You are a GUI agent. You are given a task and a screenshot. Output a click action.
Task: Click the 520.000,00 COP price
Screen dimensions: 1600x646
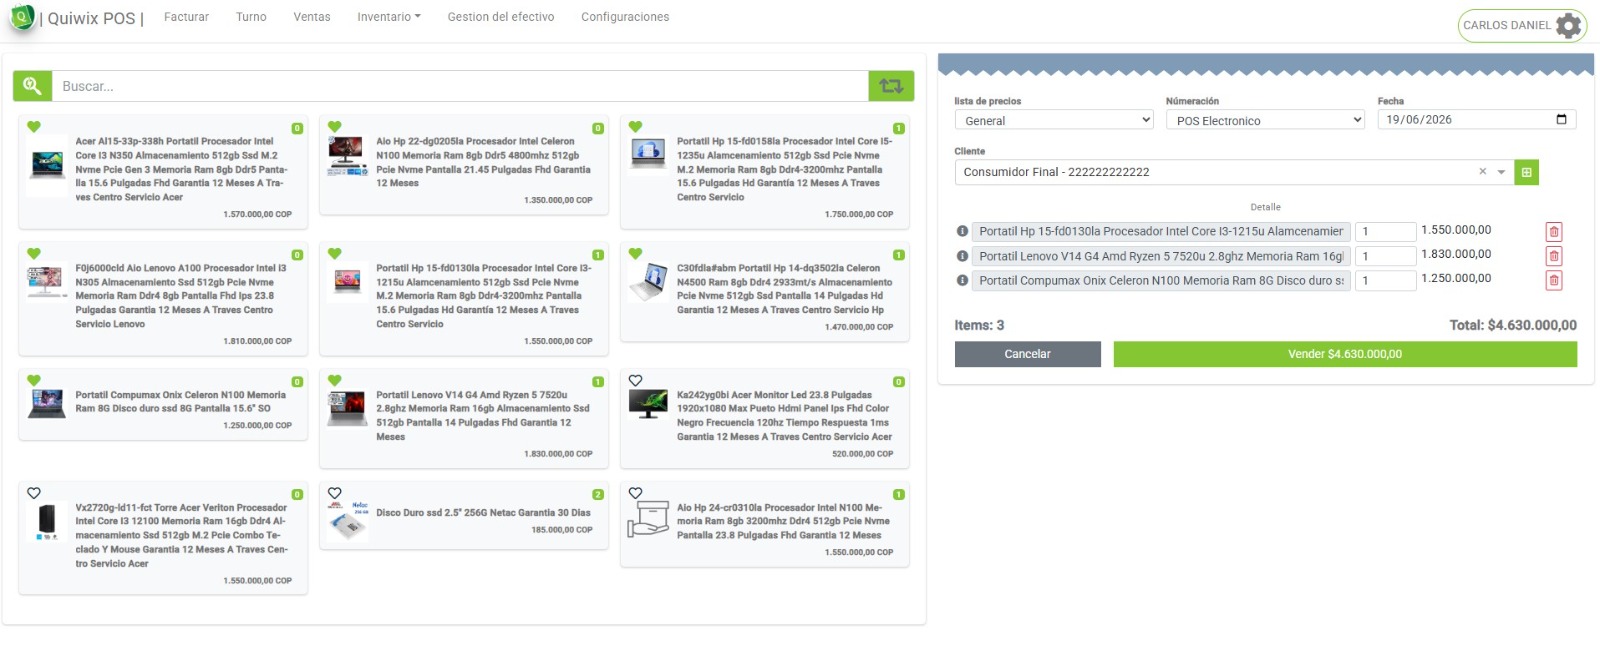tap(863, 454)
